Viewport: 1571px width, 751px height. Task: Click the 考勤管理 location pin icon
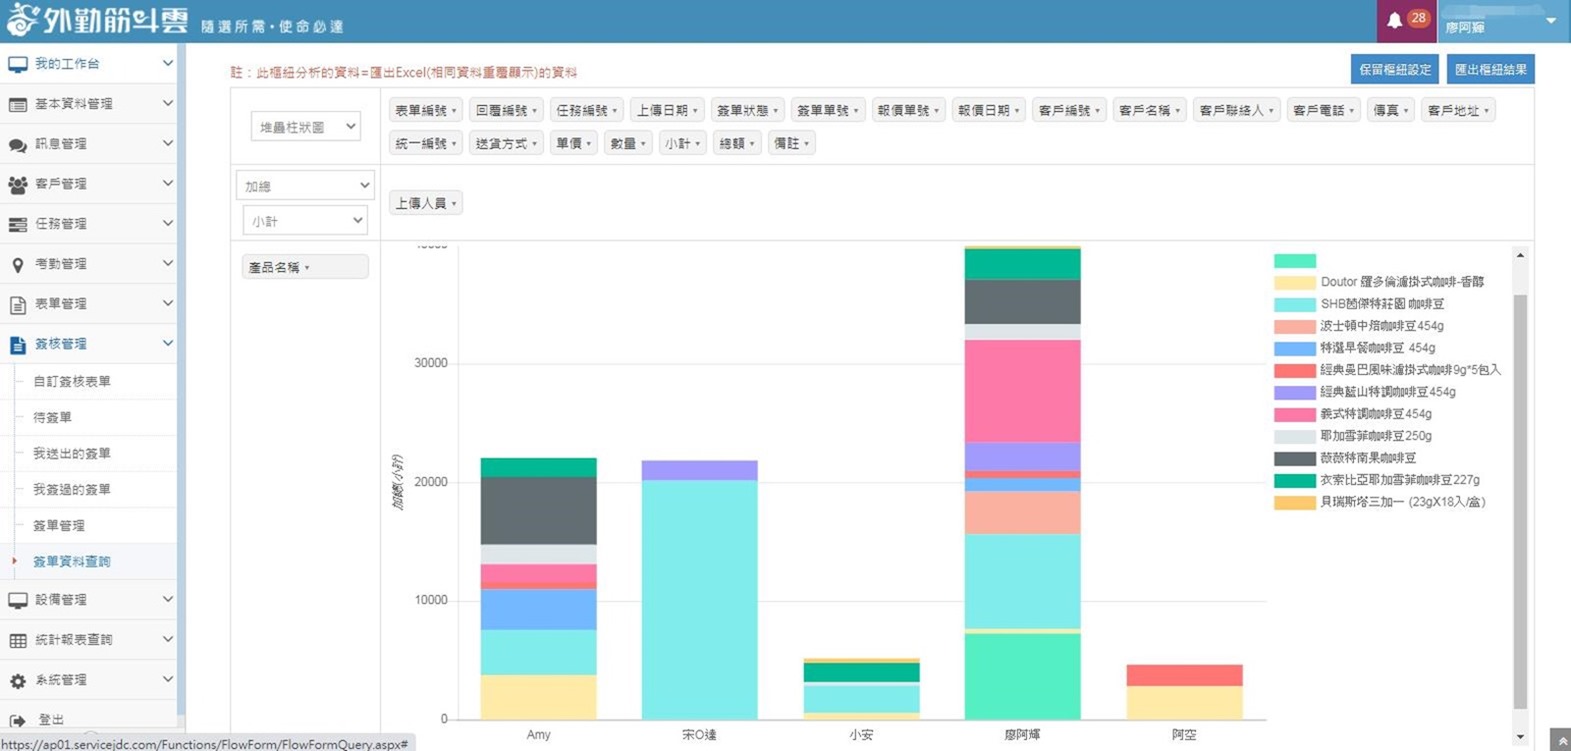17,264
